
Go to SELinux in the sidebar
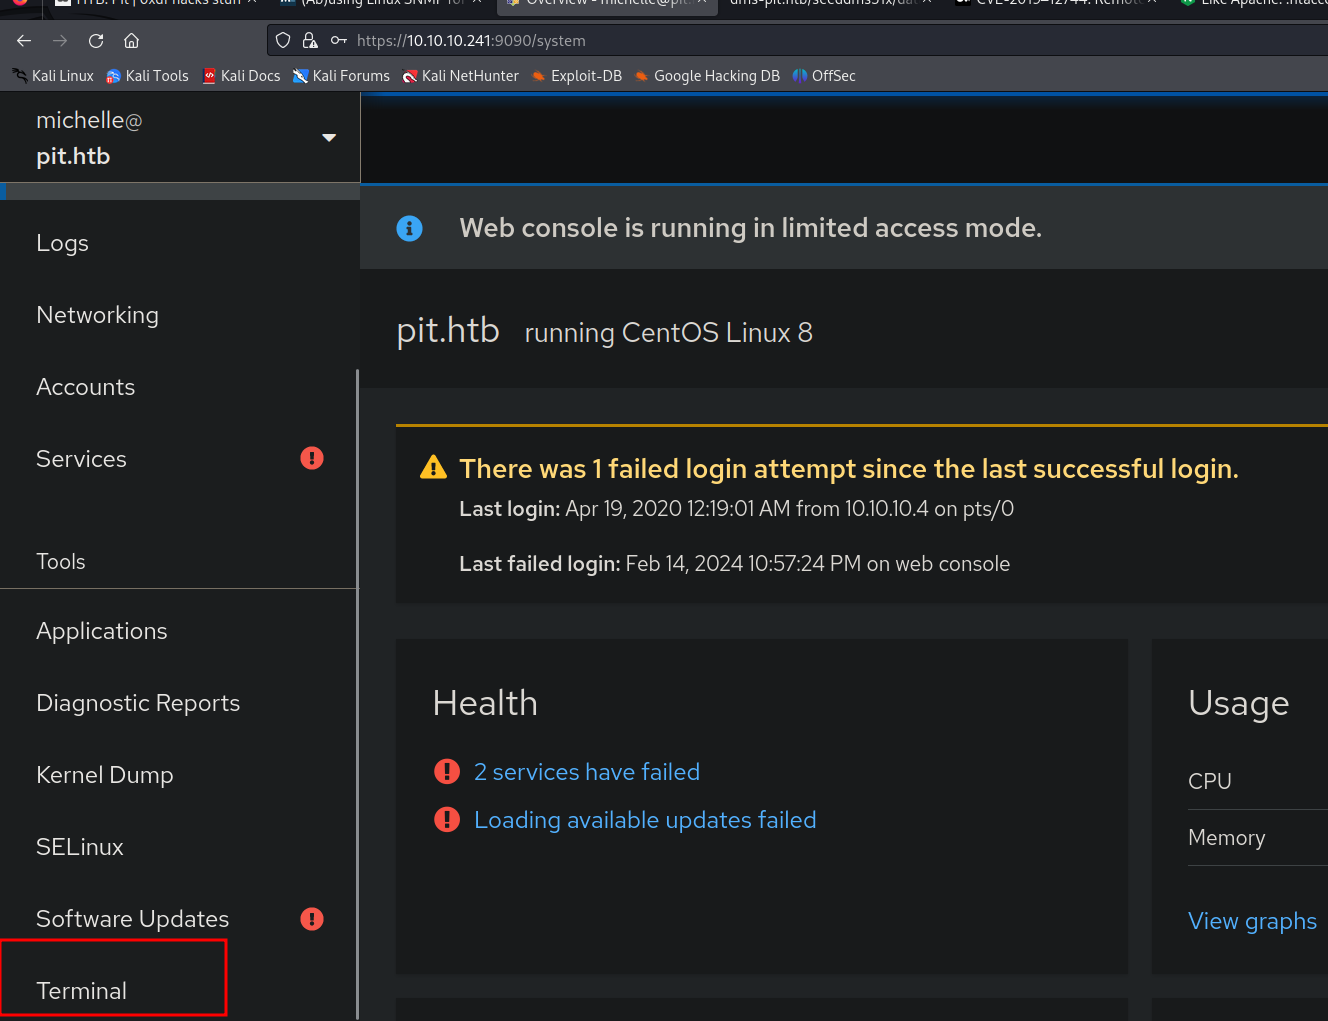(80, 847)
